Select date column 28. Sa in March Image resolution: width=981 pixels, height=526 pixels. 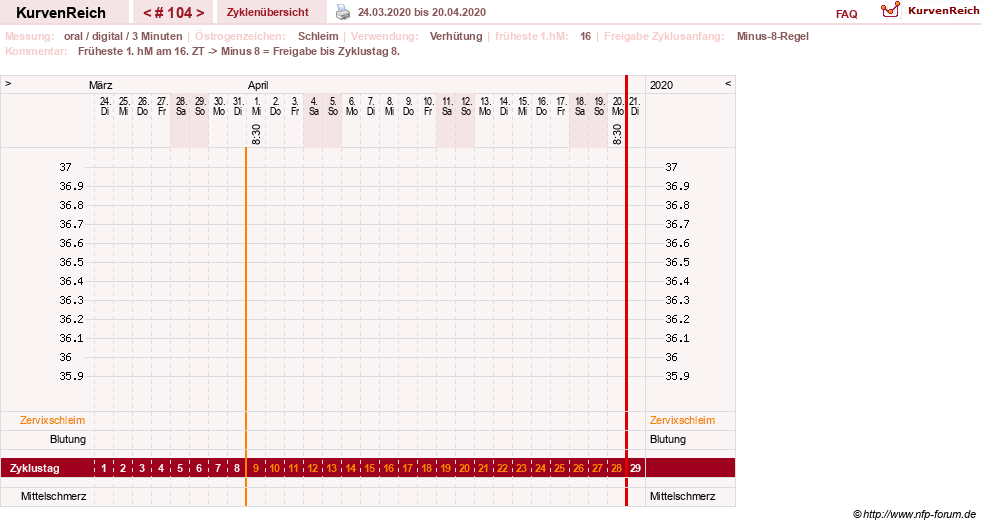click(181, 106)
